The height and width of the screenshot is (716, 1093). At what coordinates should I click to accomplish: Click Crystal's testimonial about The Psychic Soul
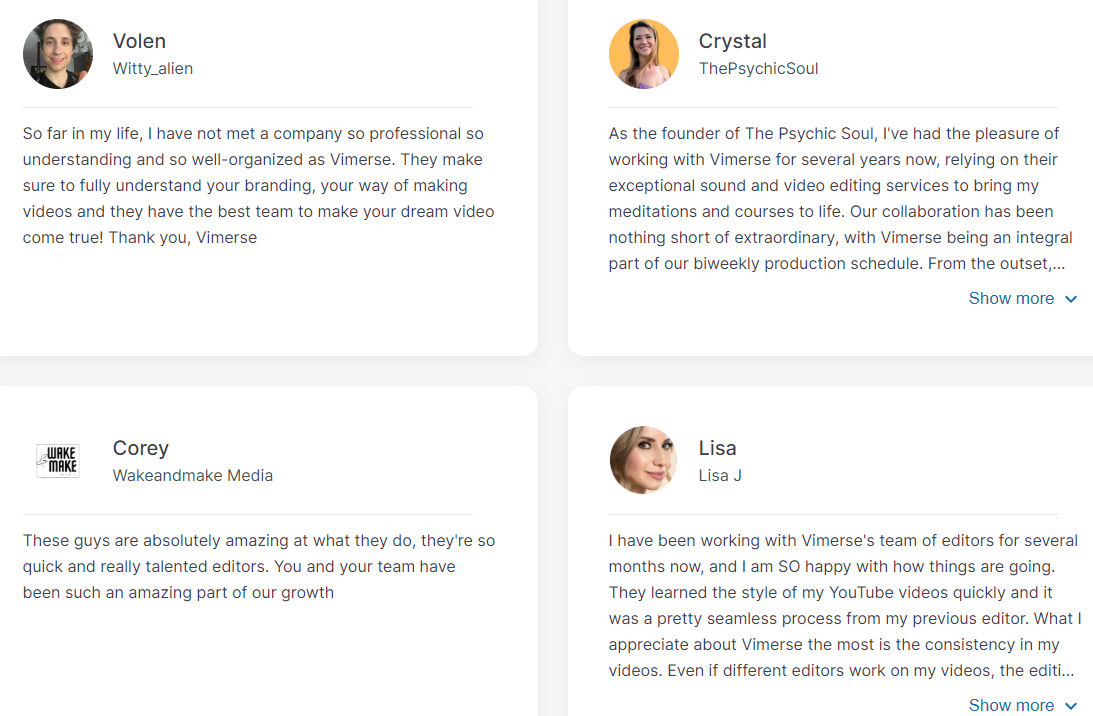click(841, 199)
